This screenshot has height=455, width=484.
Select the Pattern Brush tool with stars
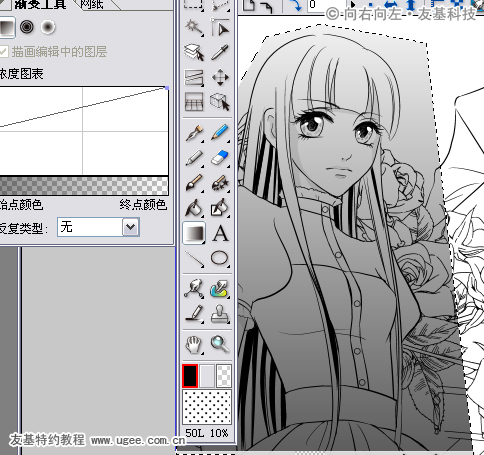(220, 183)
